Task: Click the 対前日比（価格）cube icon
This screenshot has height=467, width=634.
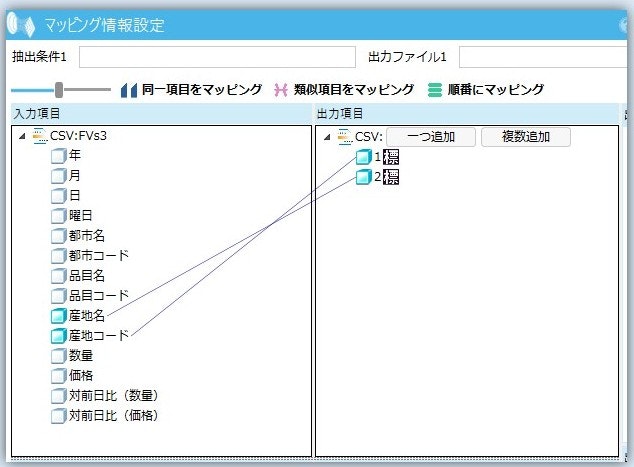Action: (59, 416)
